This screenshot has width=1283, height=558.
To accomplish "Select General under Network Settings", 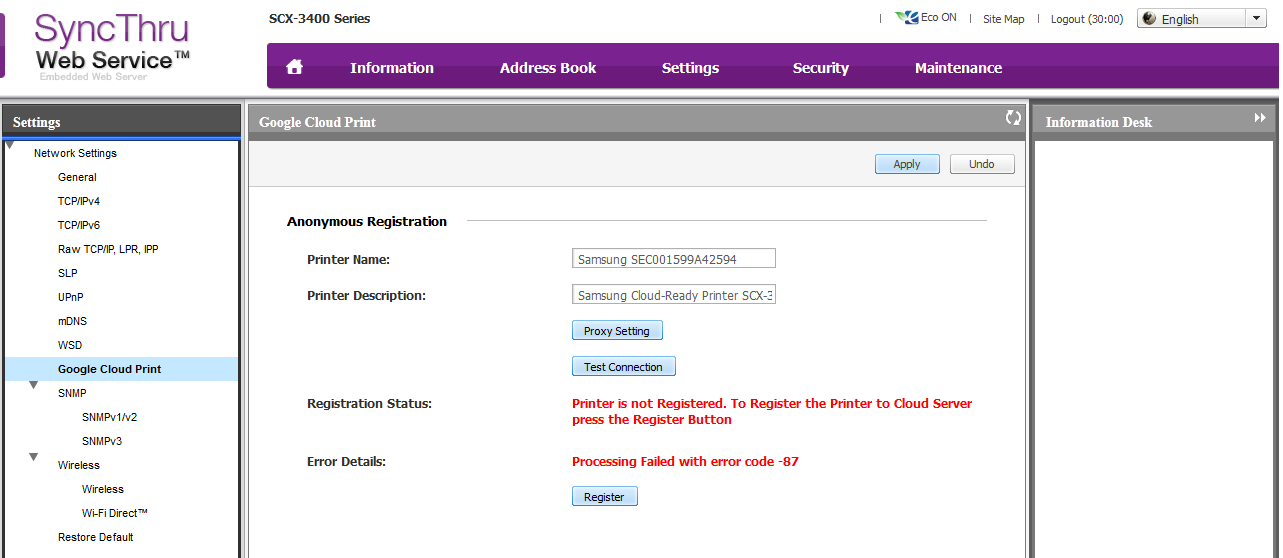I will click(77, 177).
